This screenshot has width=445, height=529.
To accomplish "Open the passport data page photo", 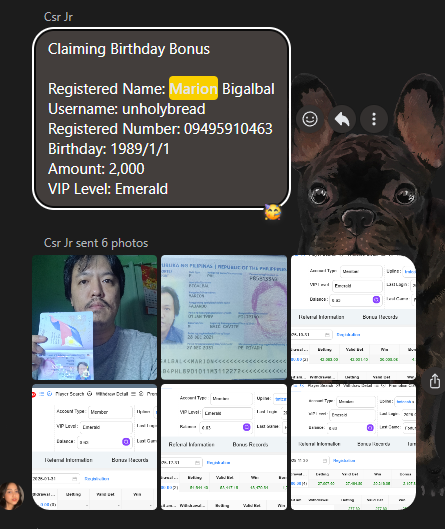I will (x=224, y=317).
